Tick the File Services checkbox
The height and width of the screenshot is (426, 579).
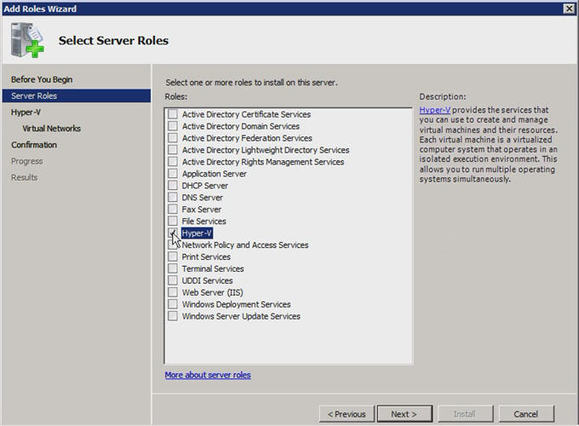(172, 221)
